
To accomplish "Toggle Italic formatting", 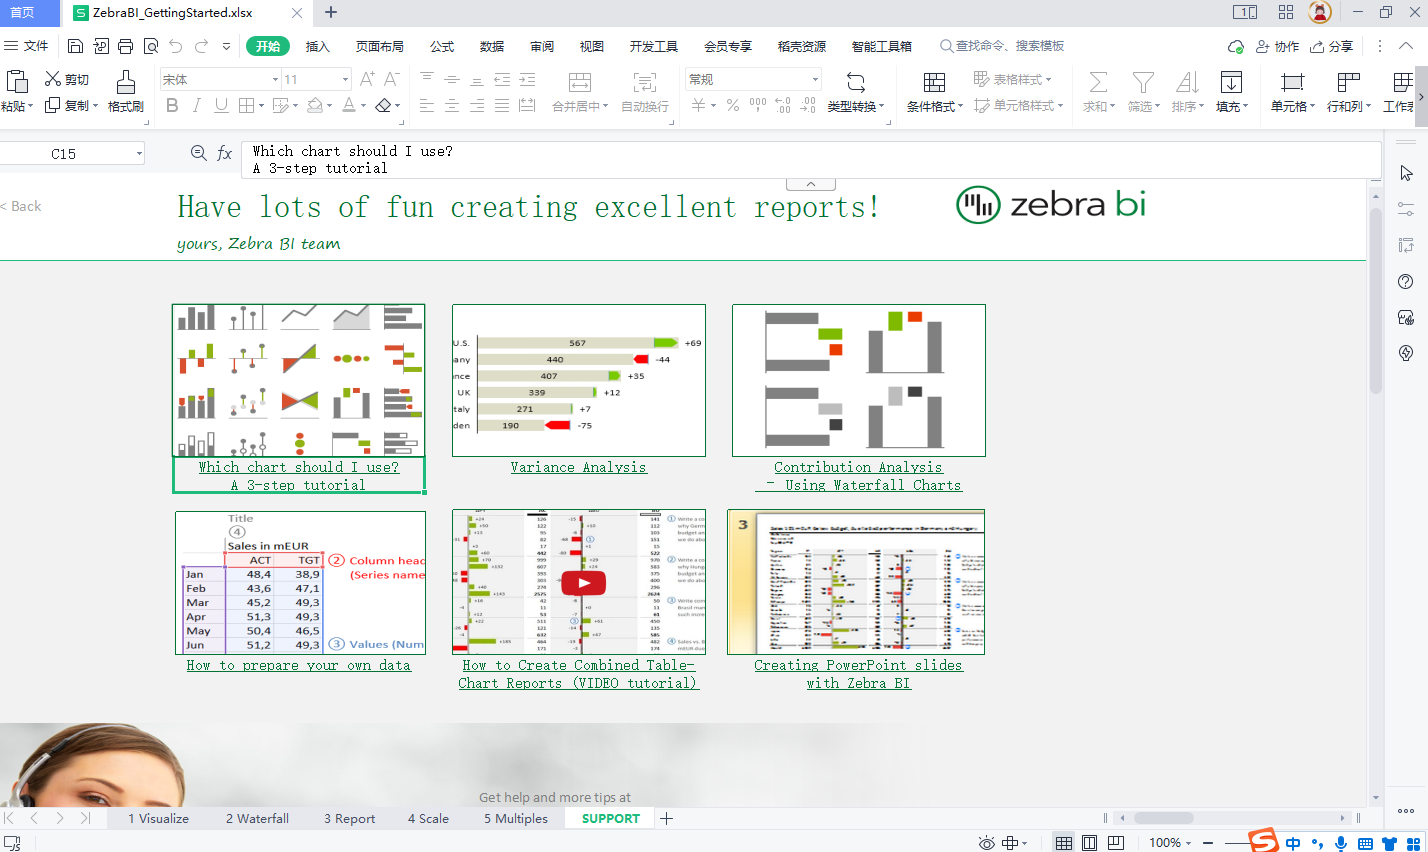I will [x=197, y=105].
